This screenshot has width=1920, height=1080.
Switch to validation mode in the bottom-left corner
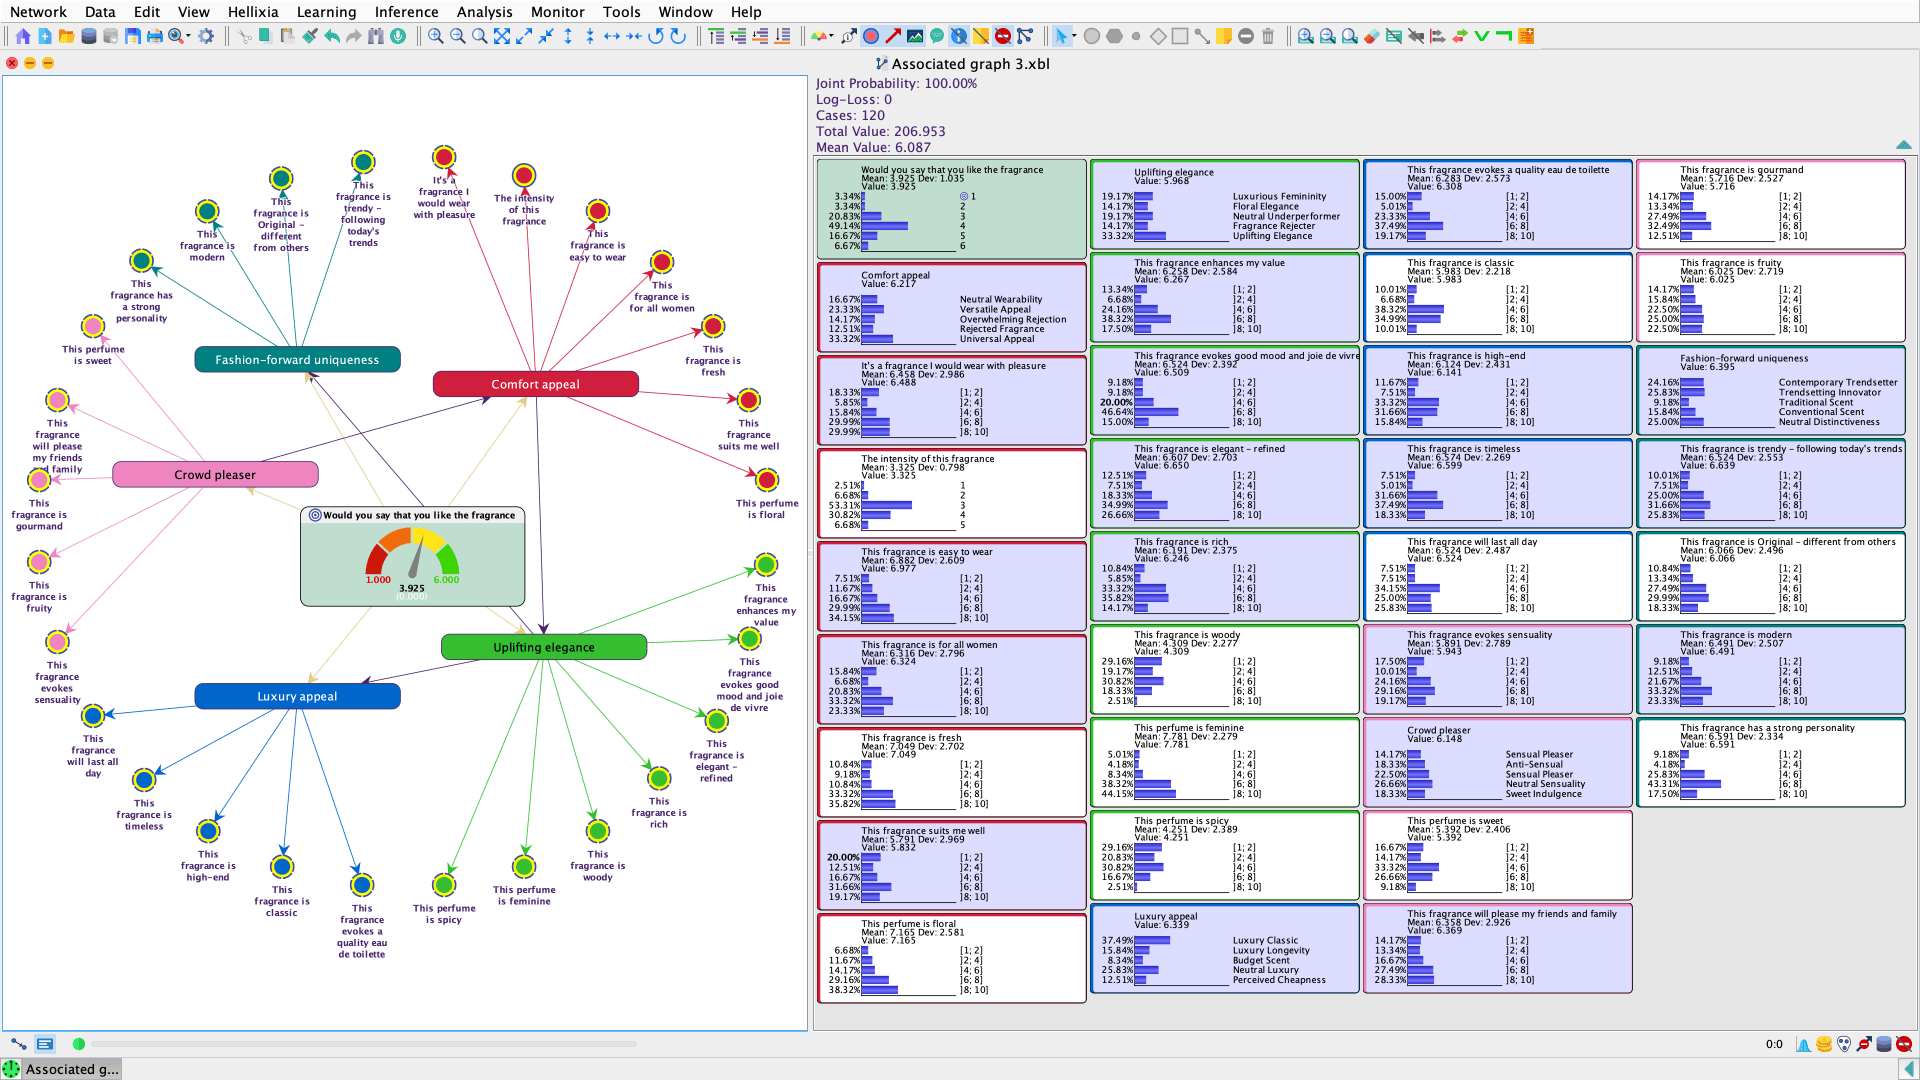click(45, 1044)
